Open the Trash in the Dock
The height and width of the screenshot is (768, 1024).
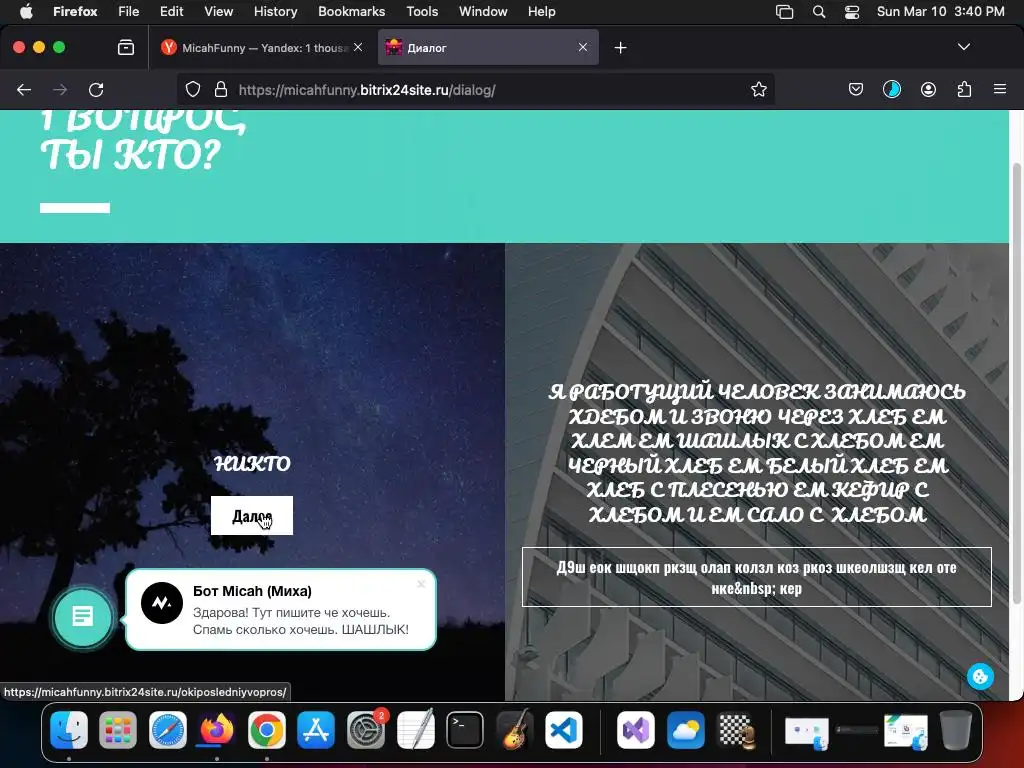(x=955, y=729)
